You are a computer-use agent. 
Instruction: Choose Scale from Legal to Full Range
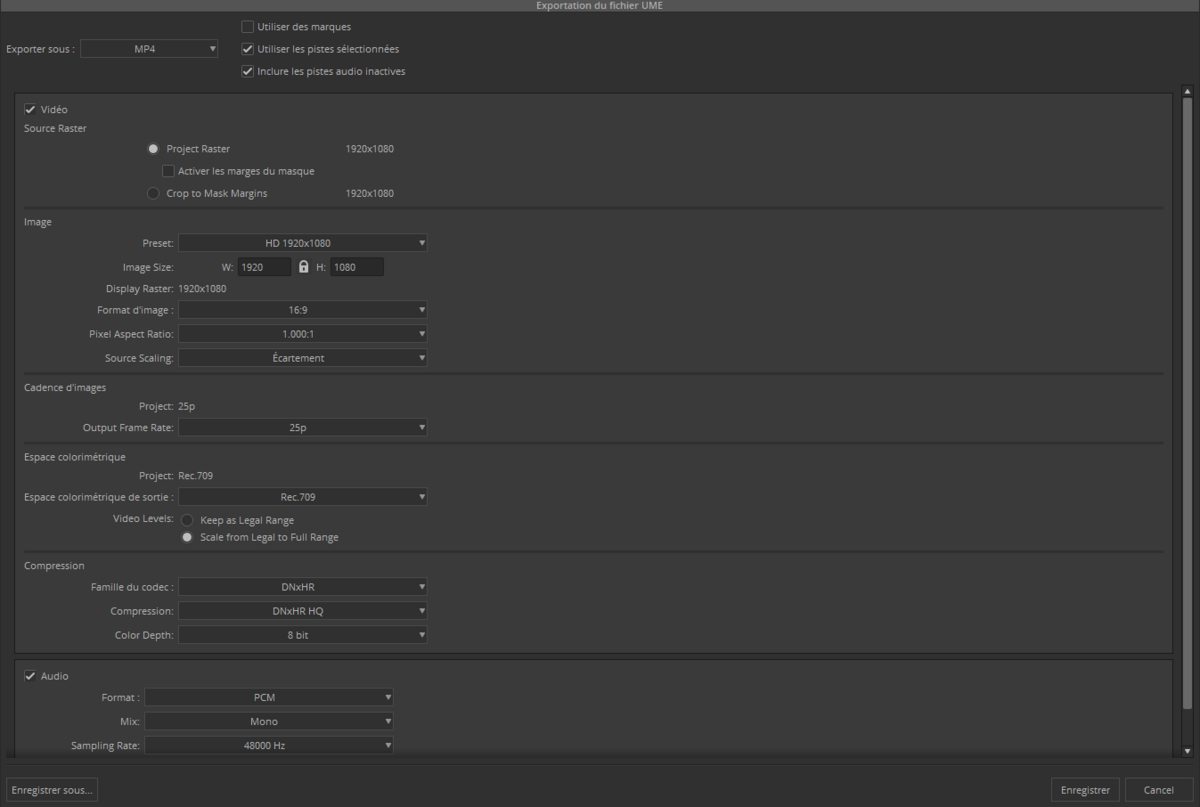pos(187,537)
